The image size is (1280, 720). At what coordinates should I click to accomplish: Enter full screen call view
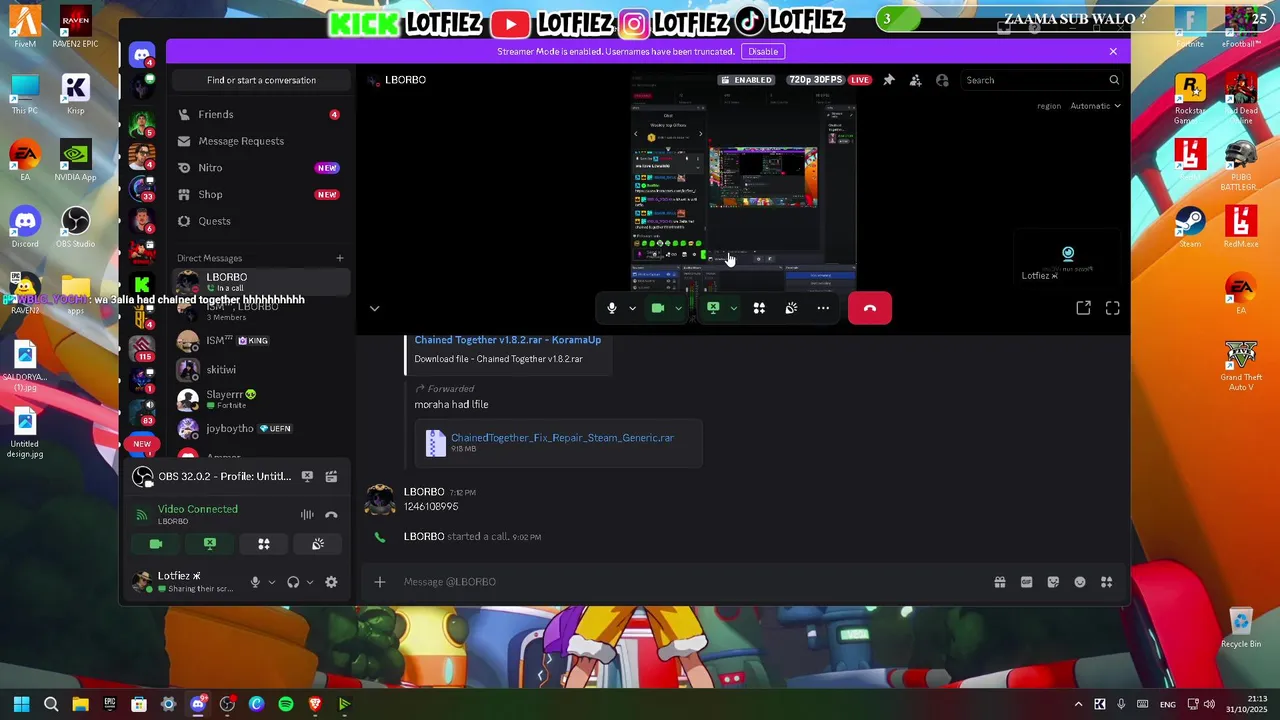coord(1113,308)
